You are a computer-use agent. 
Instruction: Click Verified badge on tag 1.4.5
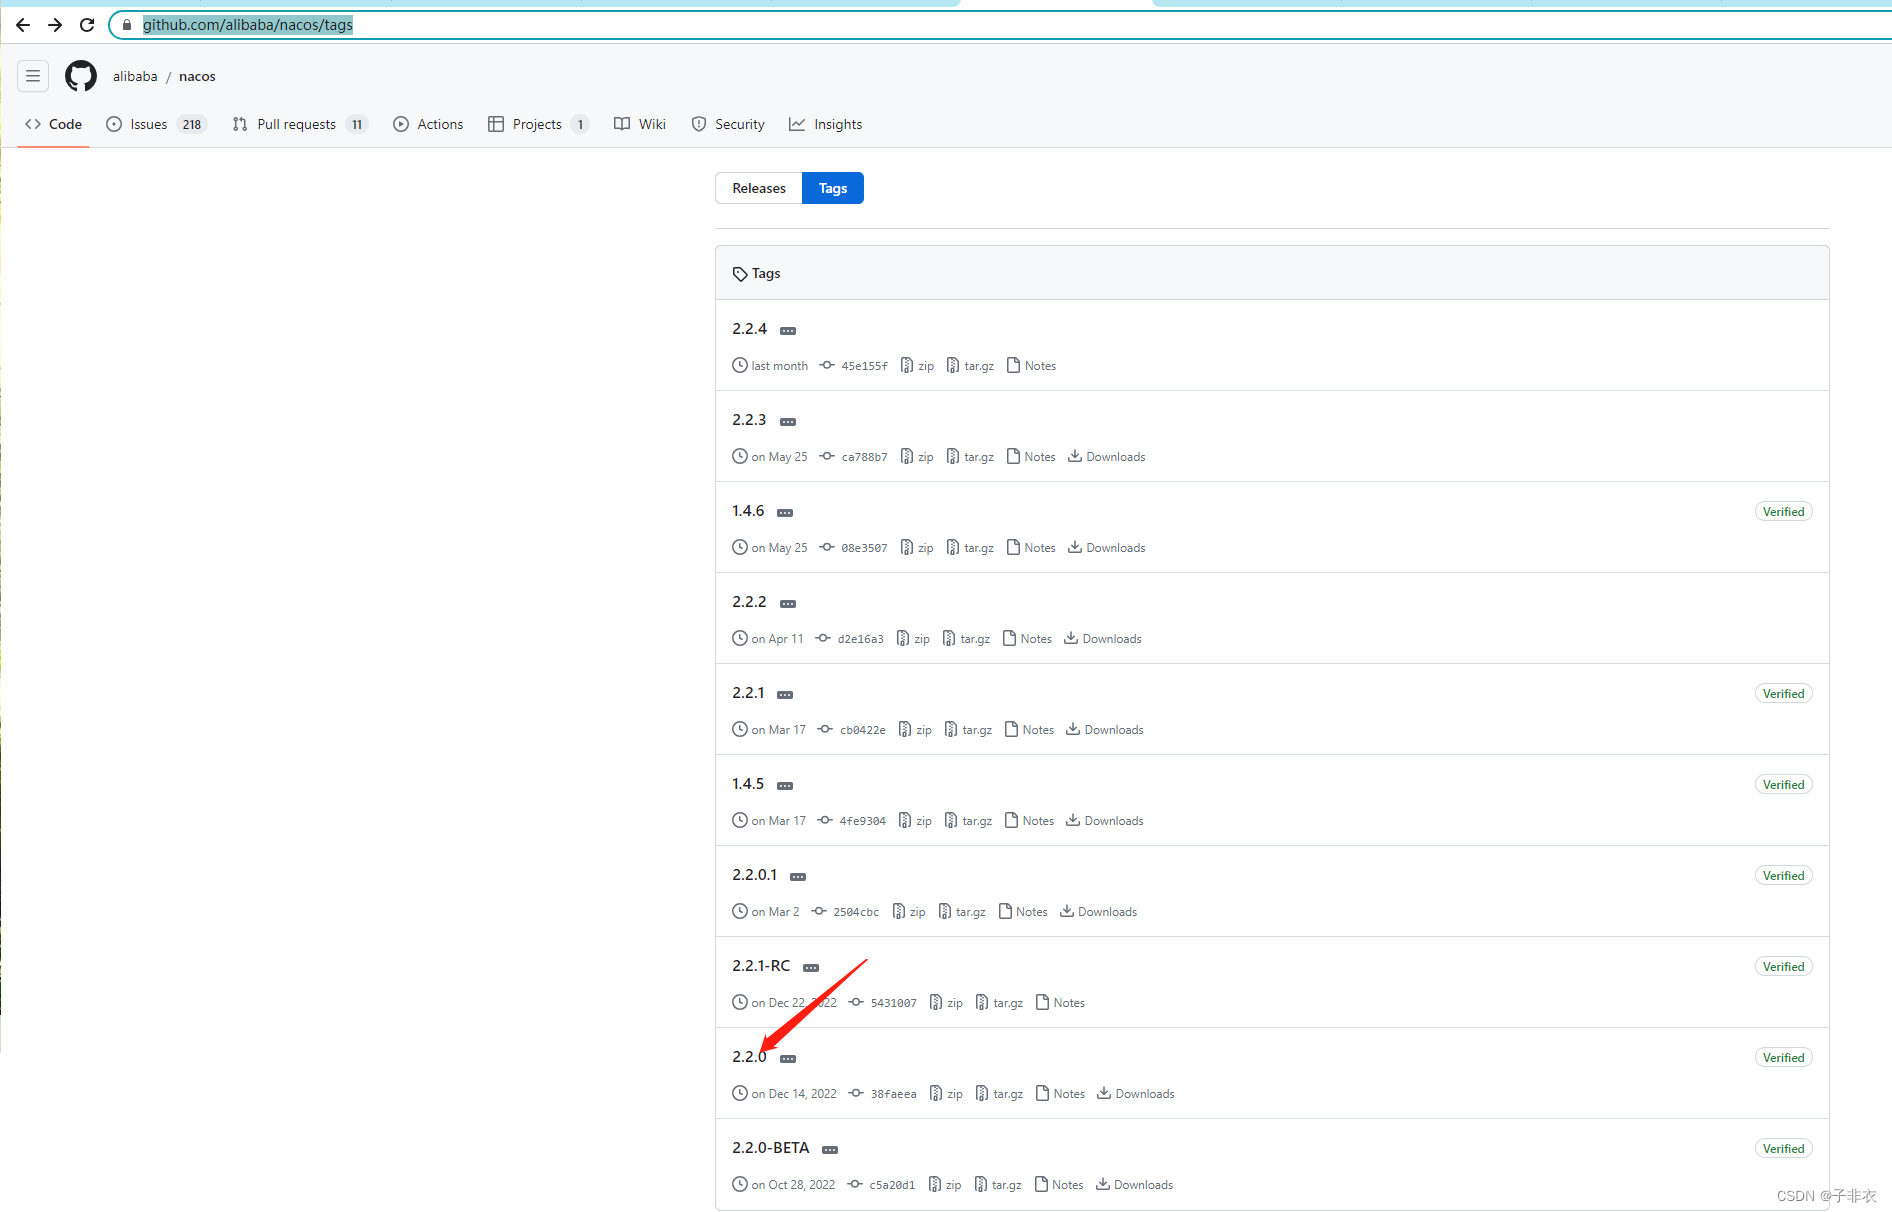click(x=1783, y=785)
